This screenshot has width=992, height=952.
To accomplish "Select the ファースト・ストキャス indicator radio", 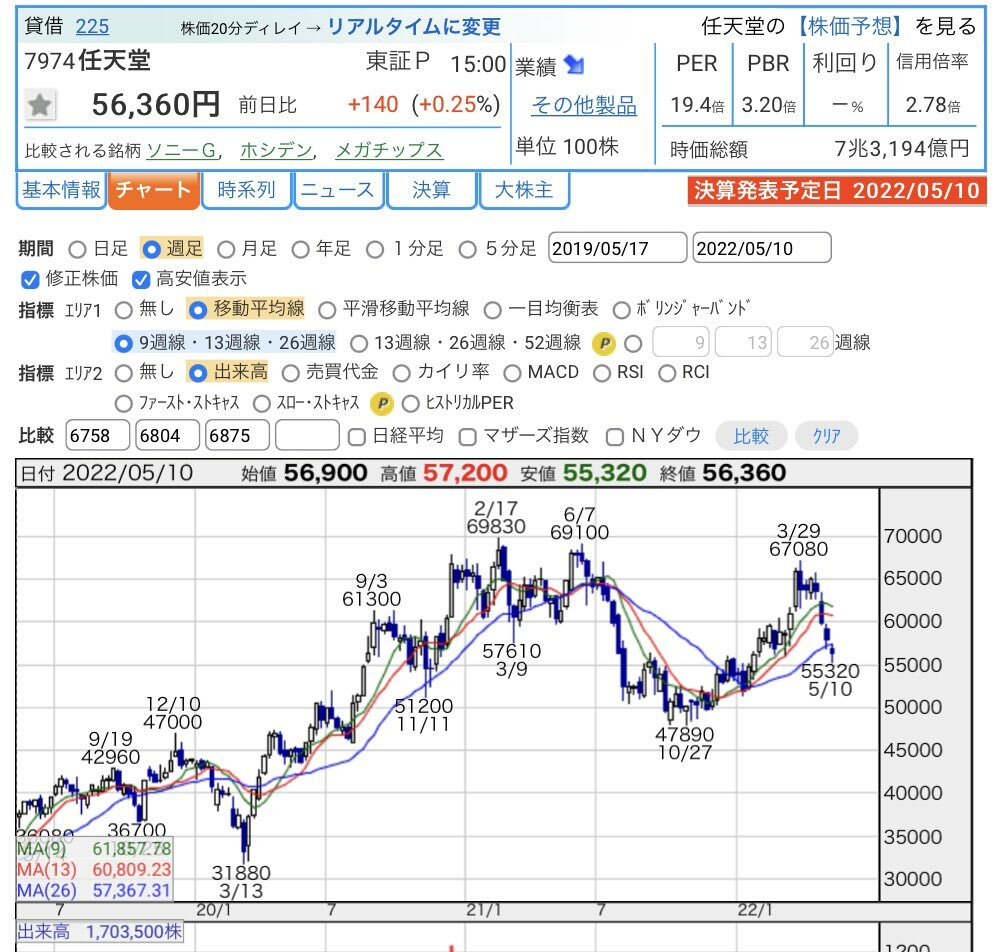I will tap(123, 403).
